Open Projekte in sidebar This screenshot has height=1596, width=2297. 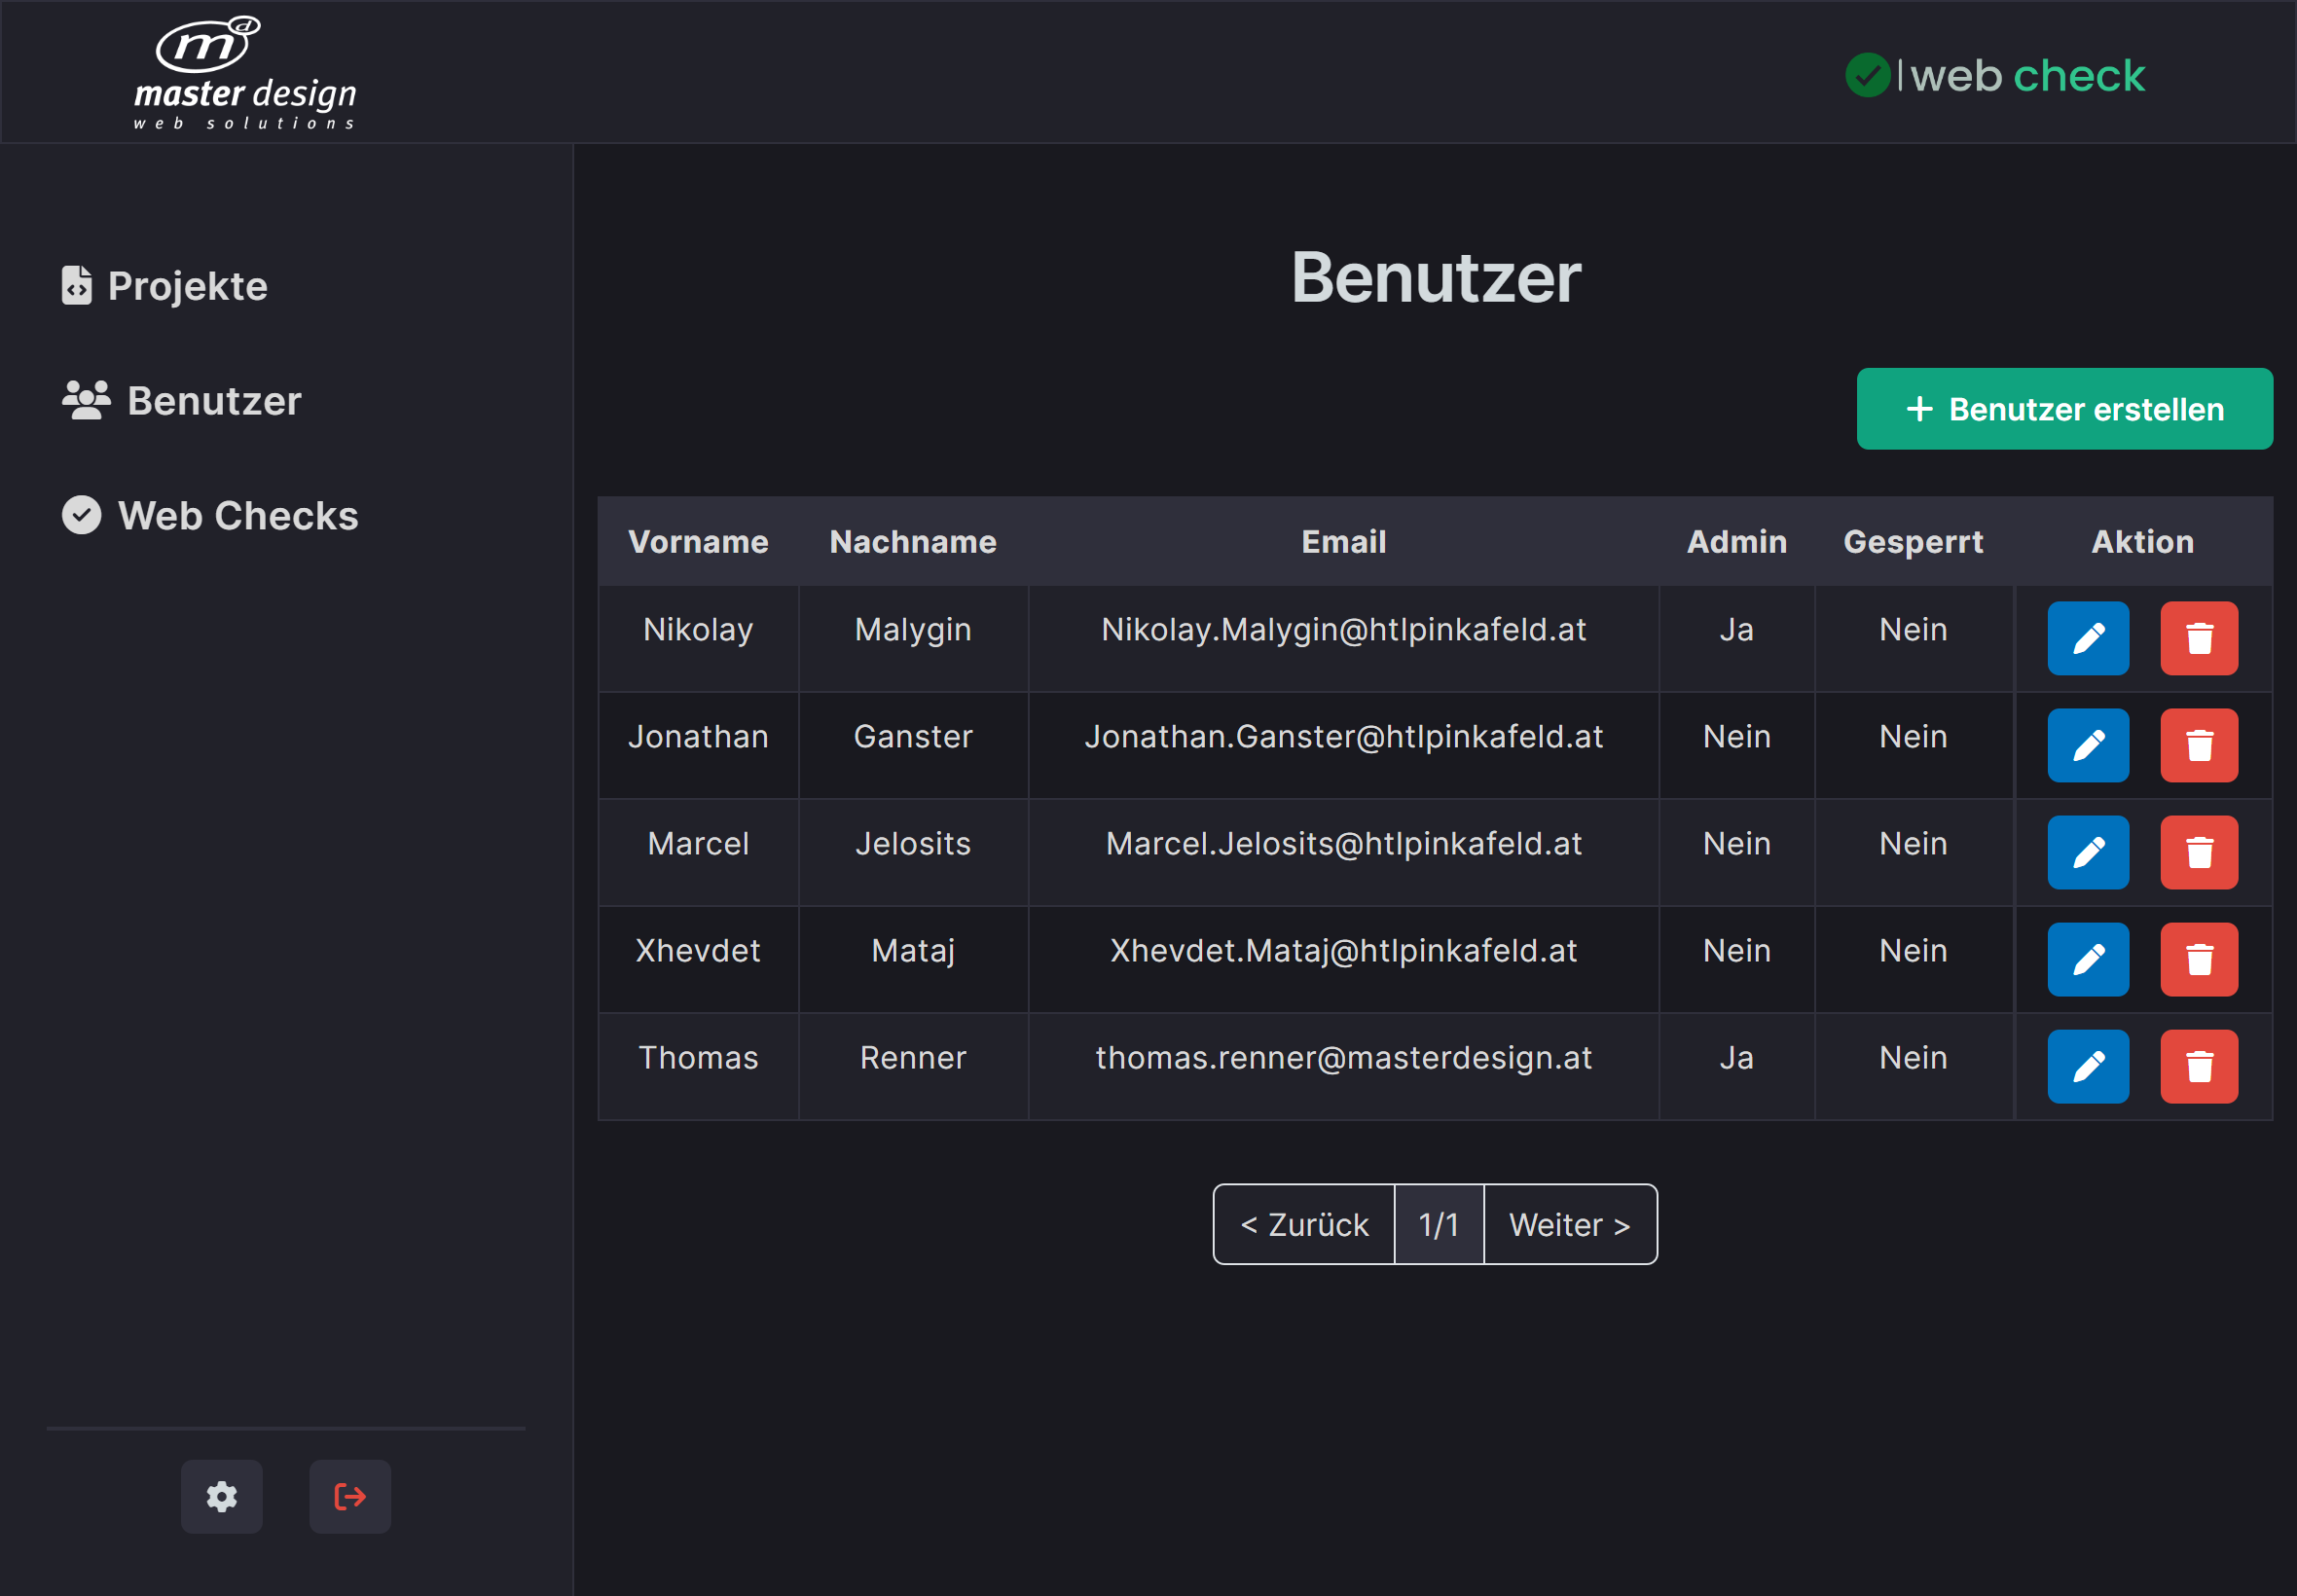165,286
